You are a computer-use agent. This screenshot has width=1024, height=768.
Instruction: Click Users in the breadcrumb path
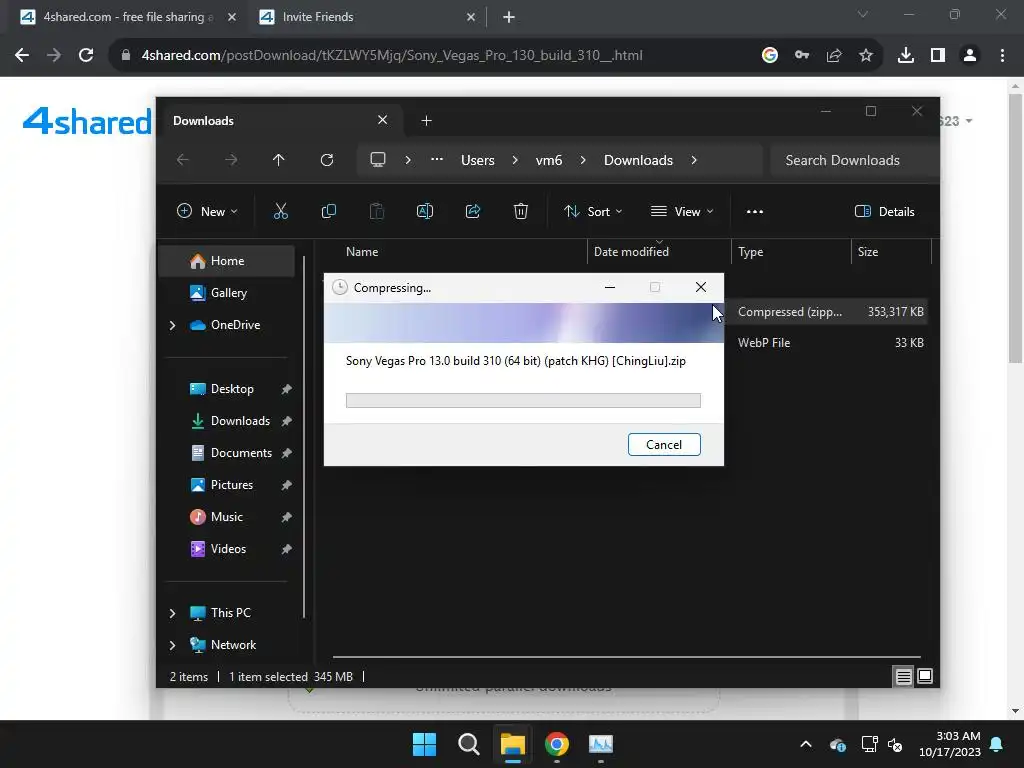tap(477, 160)
